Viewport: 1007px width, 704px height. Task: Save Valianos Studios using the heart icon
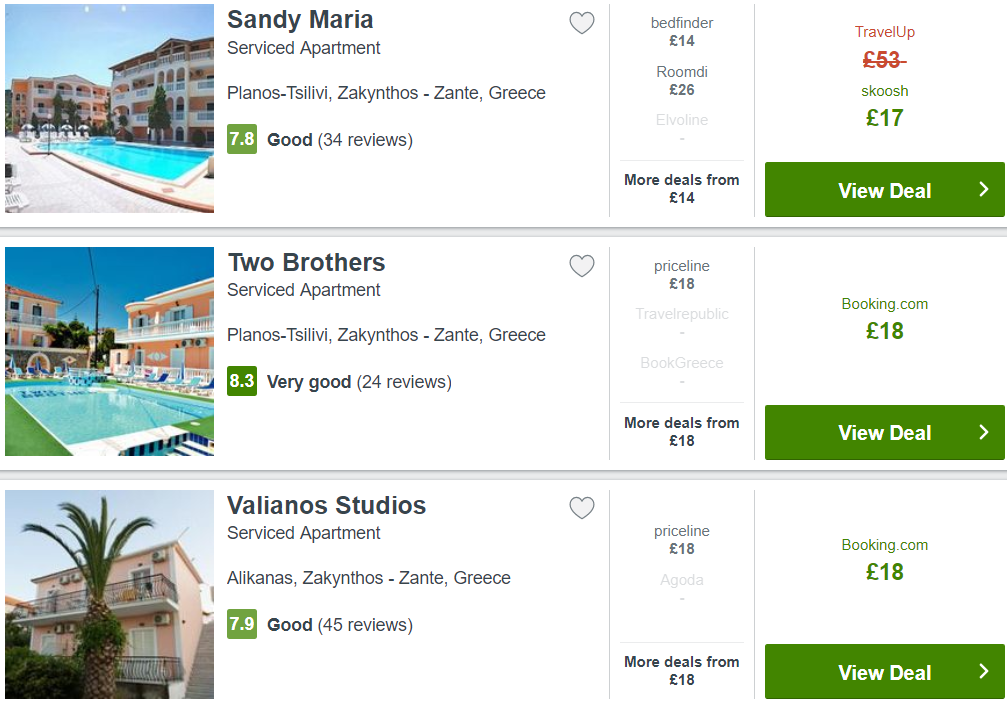point(582,508)
